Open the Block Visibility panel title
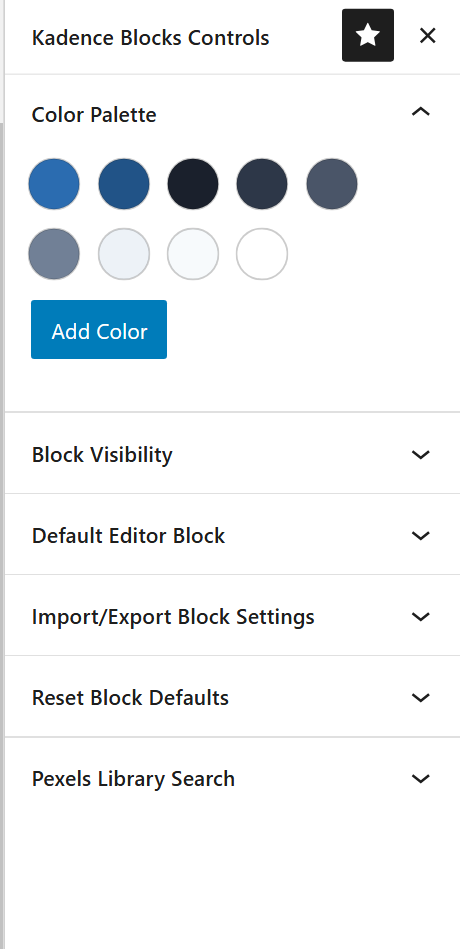Screen dimensions: 460x949 pyautogui.click(x=102, y=455)
